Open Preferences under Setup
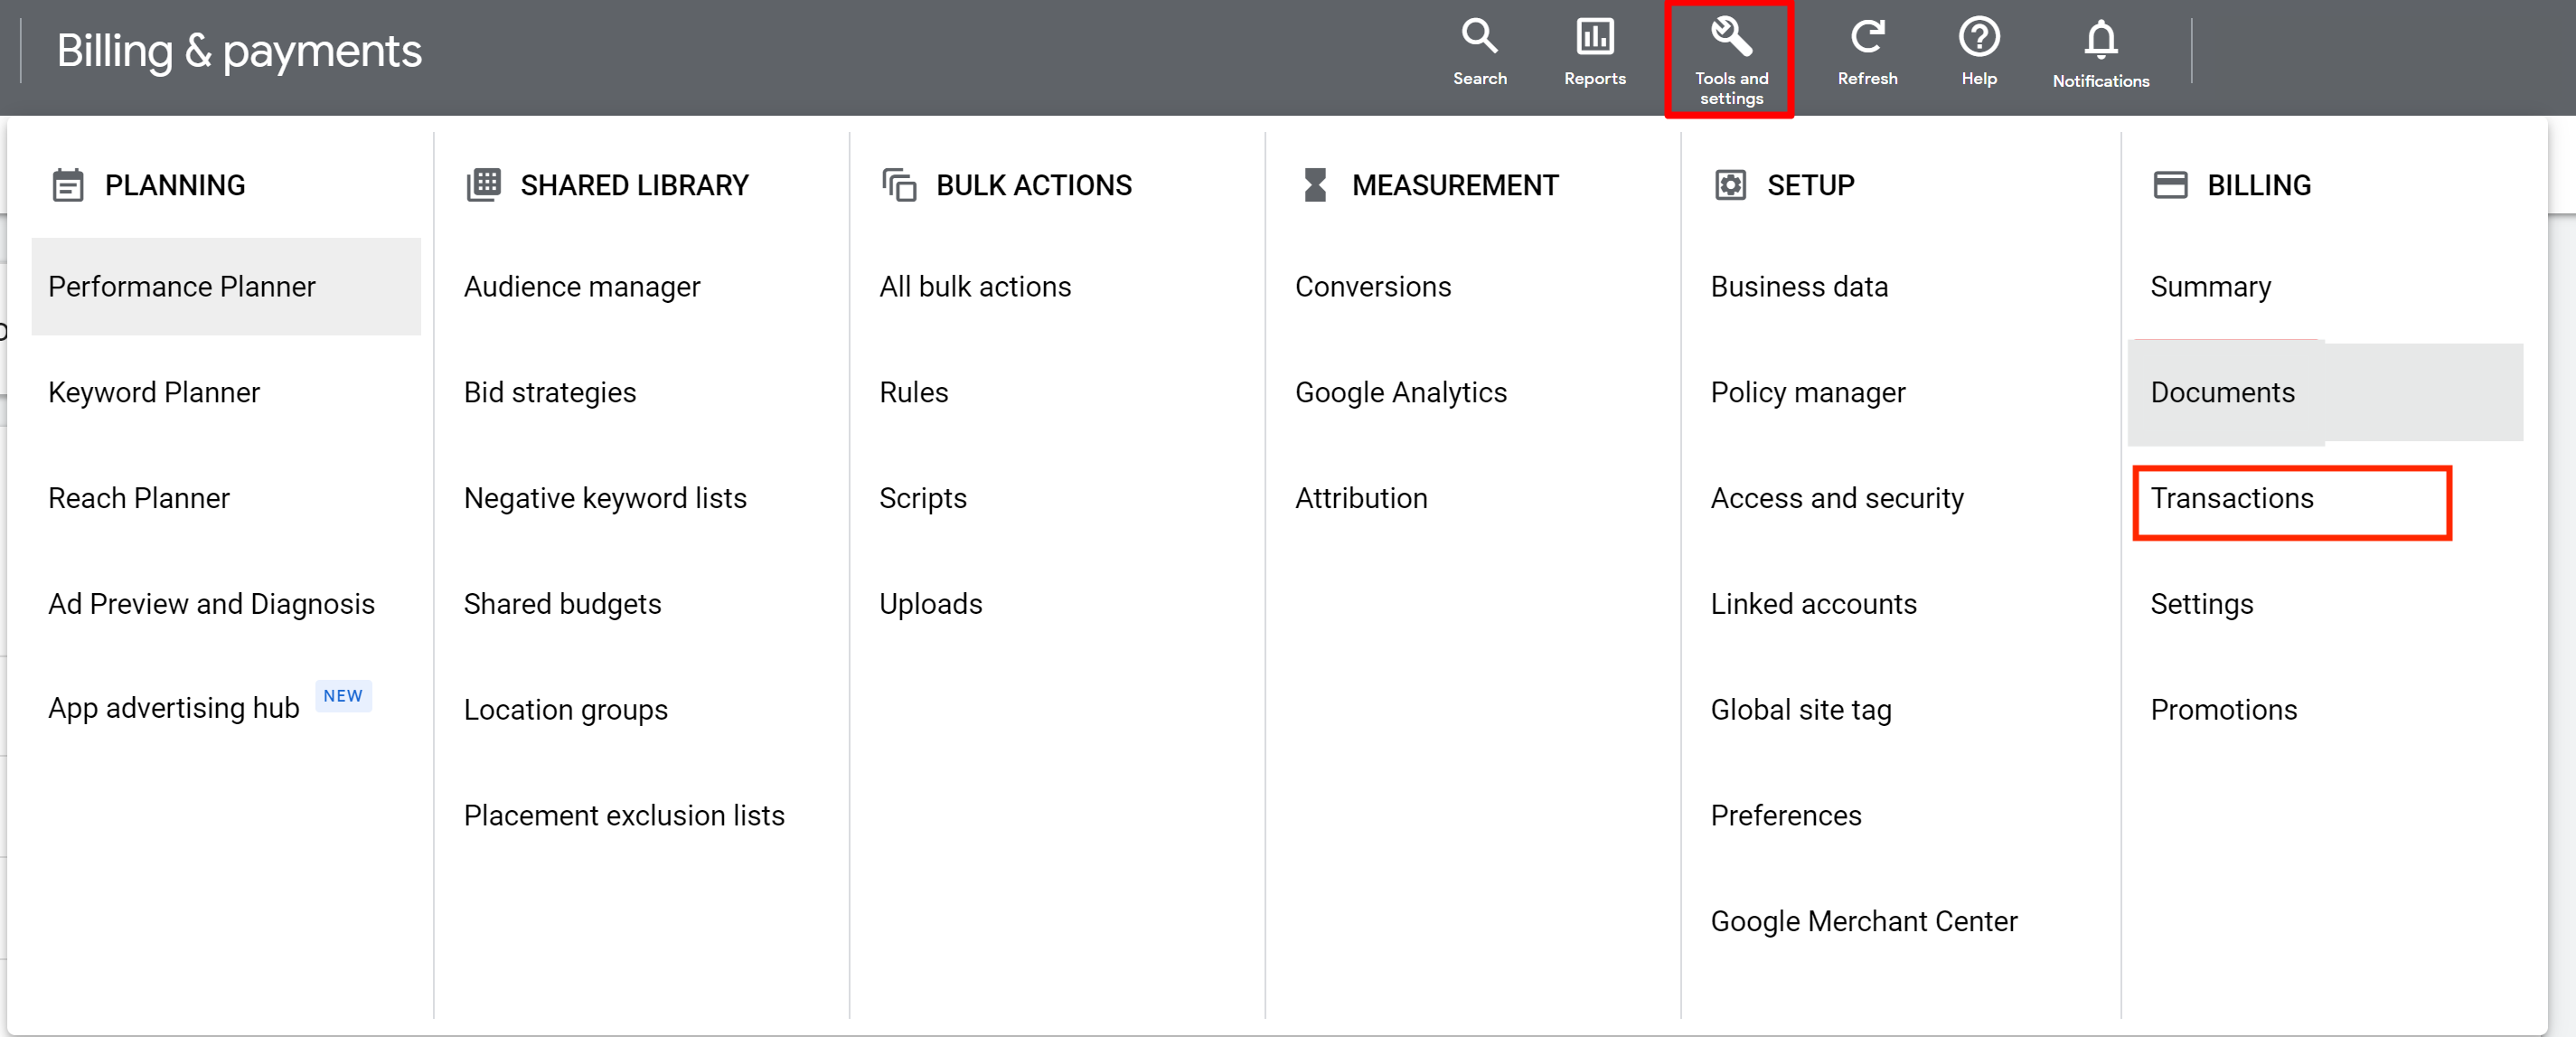The image size is (2576, 1037). pyautogui.click(x=1786, y=815)
